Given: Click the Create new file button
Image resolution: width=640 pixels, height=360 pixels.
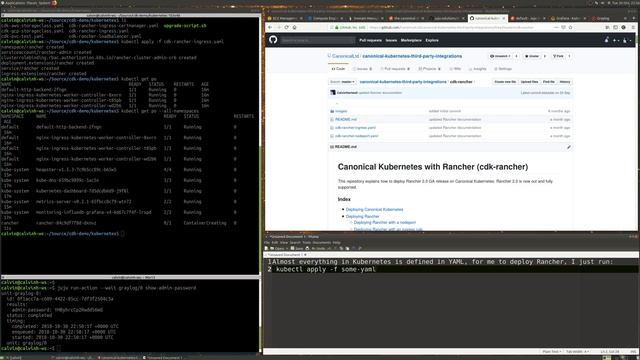Looking at the screenshot, I should 505,82.
